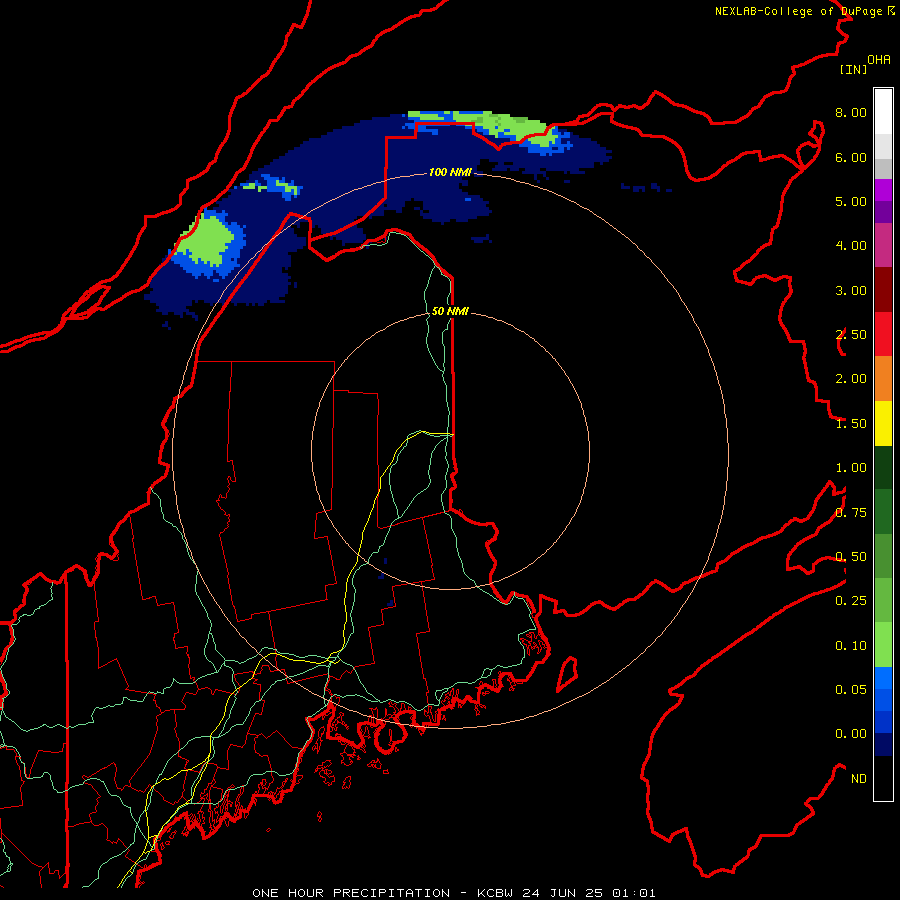Click the ND legend label
The image size is (900, 900).
click(859, 779)
